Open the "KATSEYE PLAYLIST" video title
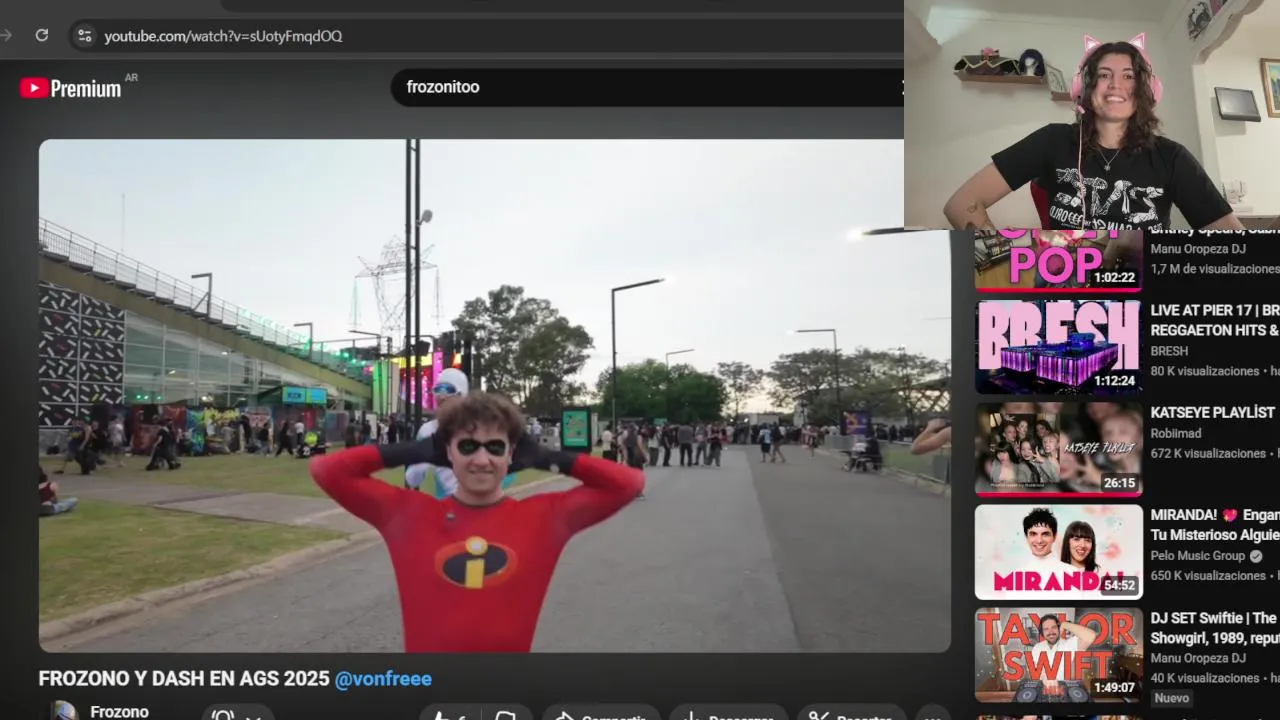 click(x=1212, y=412)
